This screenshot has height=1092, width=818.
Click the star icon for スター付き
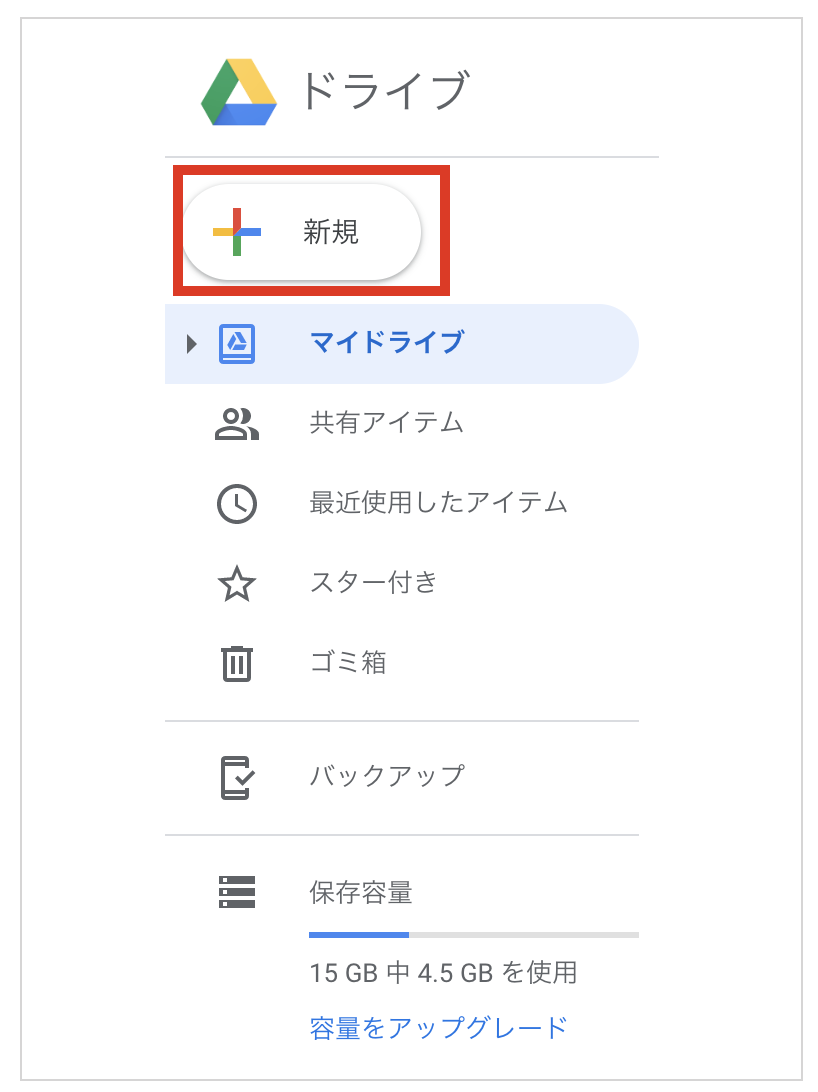click(237, 584)
